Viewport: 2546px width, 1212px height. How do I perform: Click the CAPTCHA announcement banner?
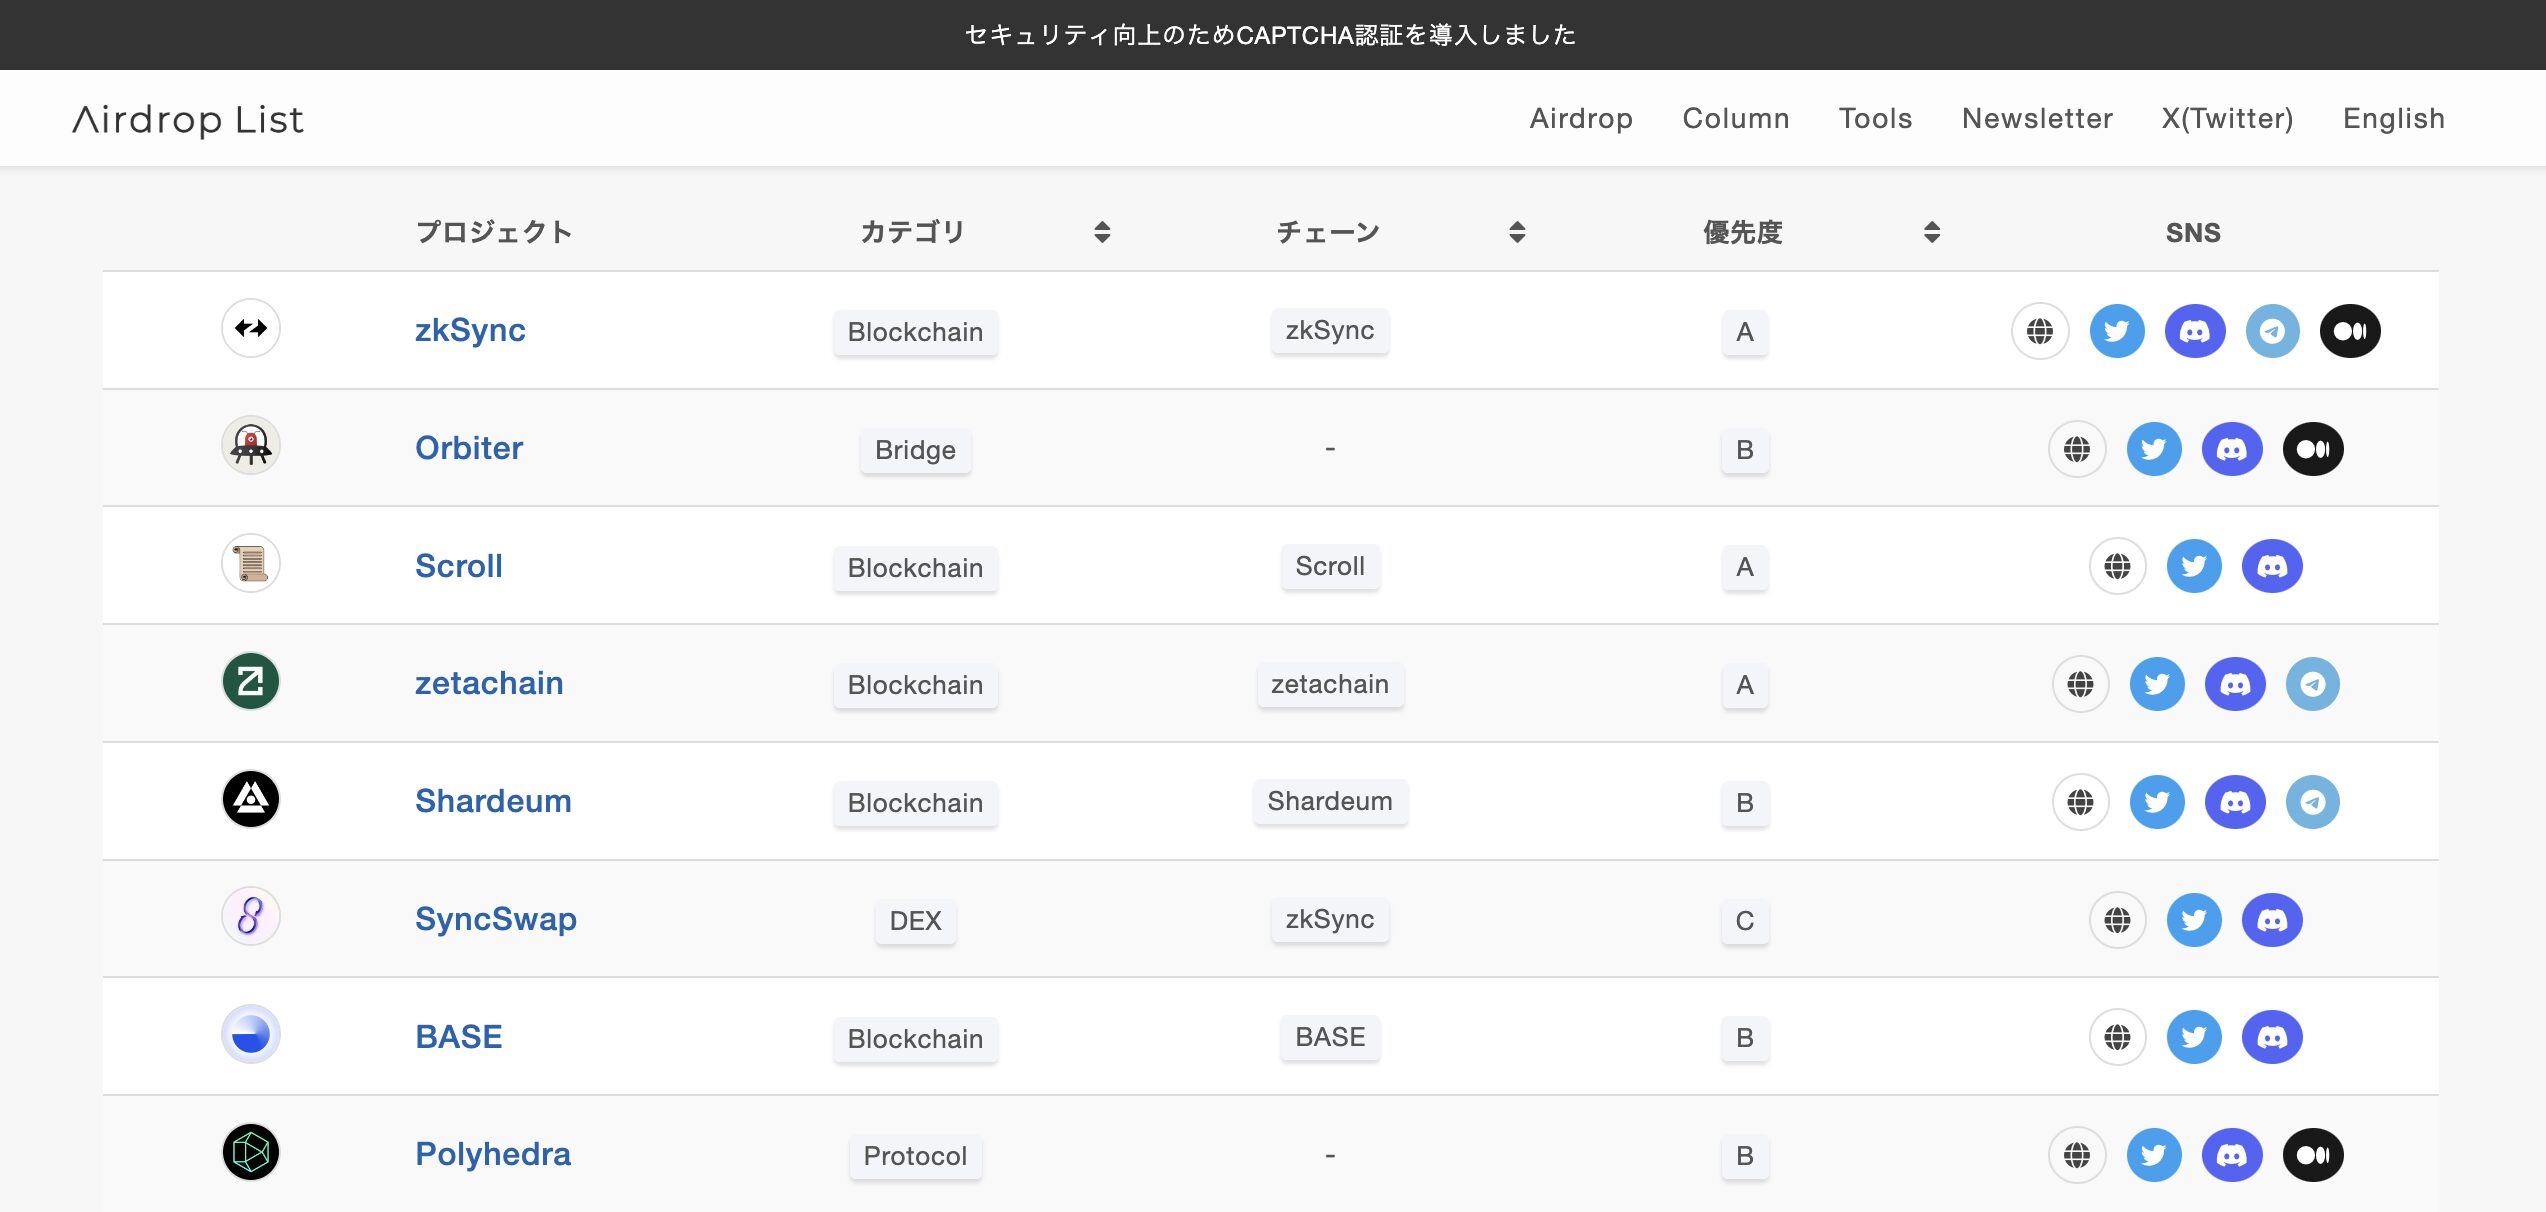coord(1272,35)
